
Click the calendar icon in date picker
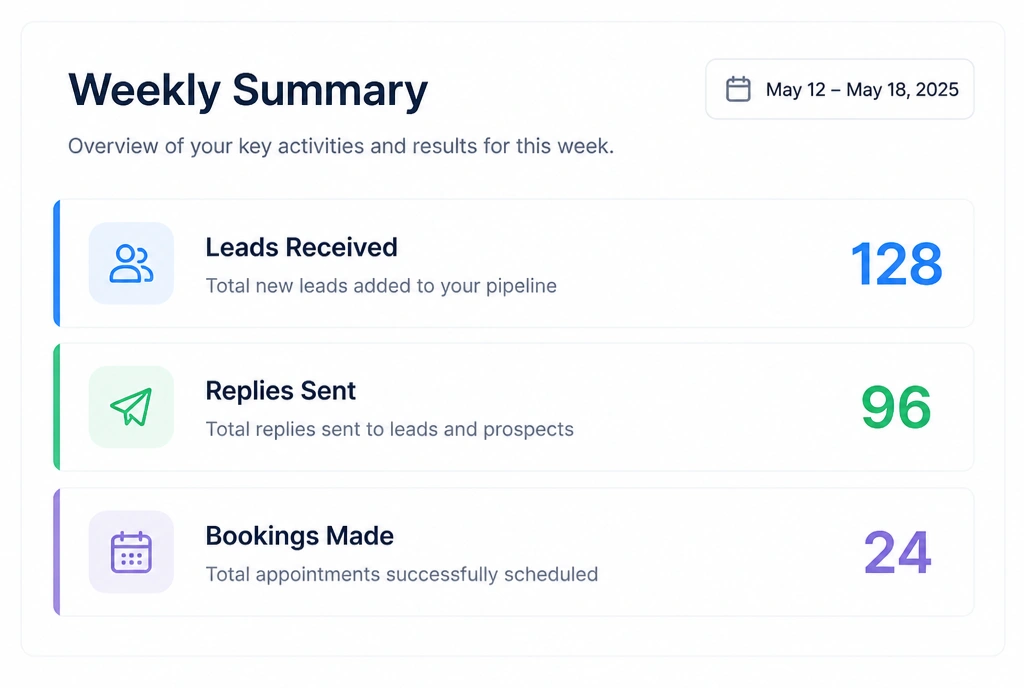point(738,89)
